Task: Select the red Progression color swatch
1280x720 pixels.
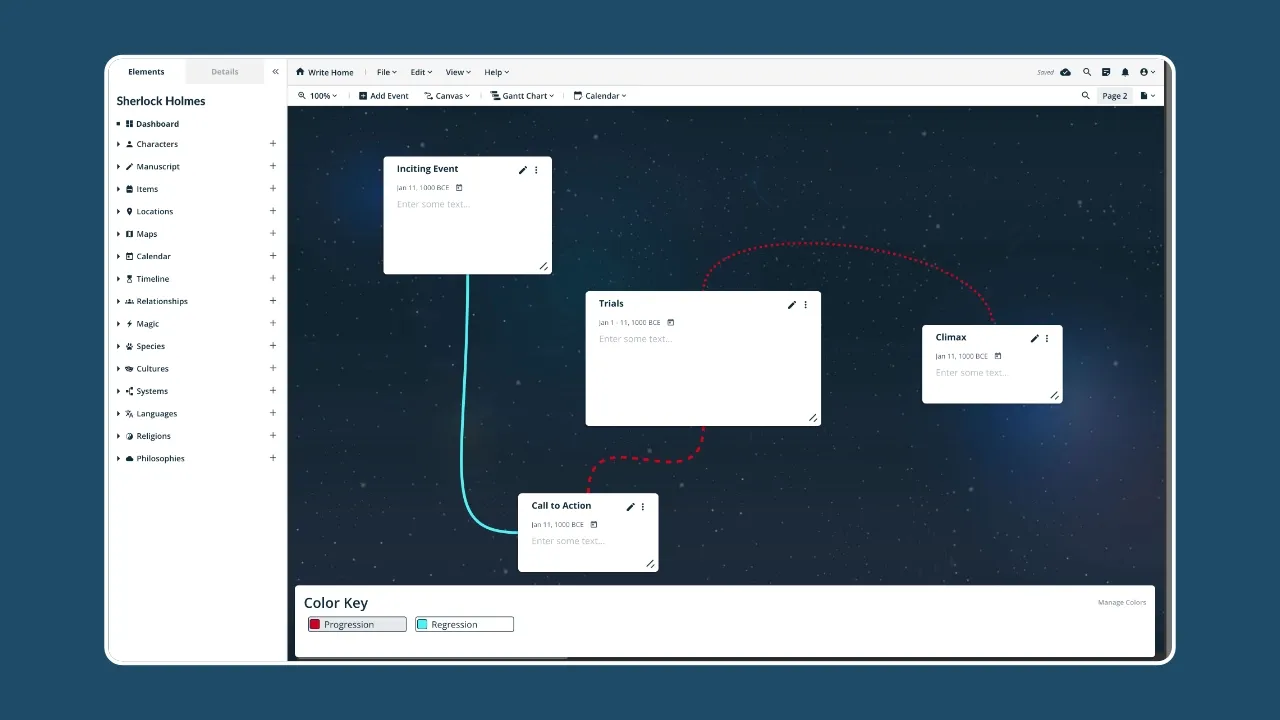Action: (x=315, y=623)
